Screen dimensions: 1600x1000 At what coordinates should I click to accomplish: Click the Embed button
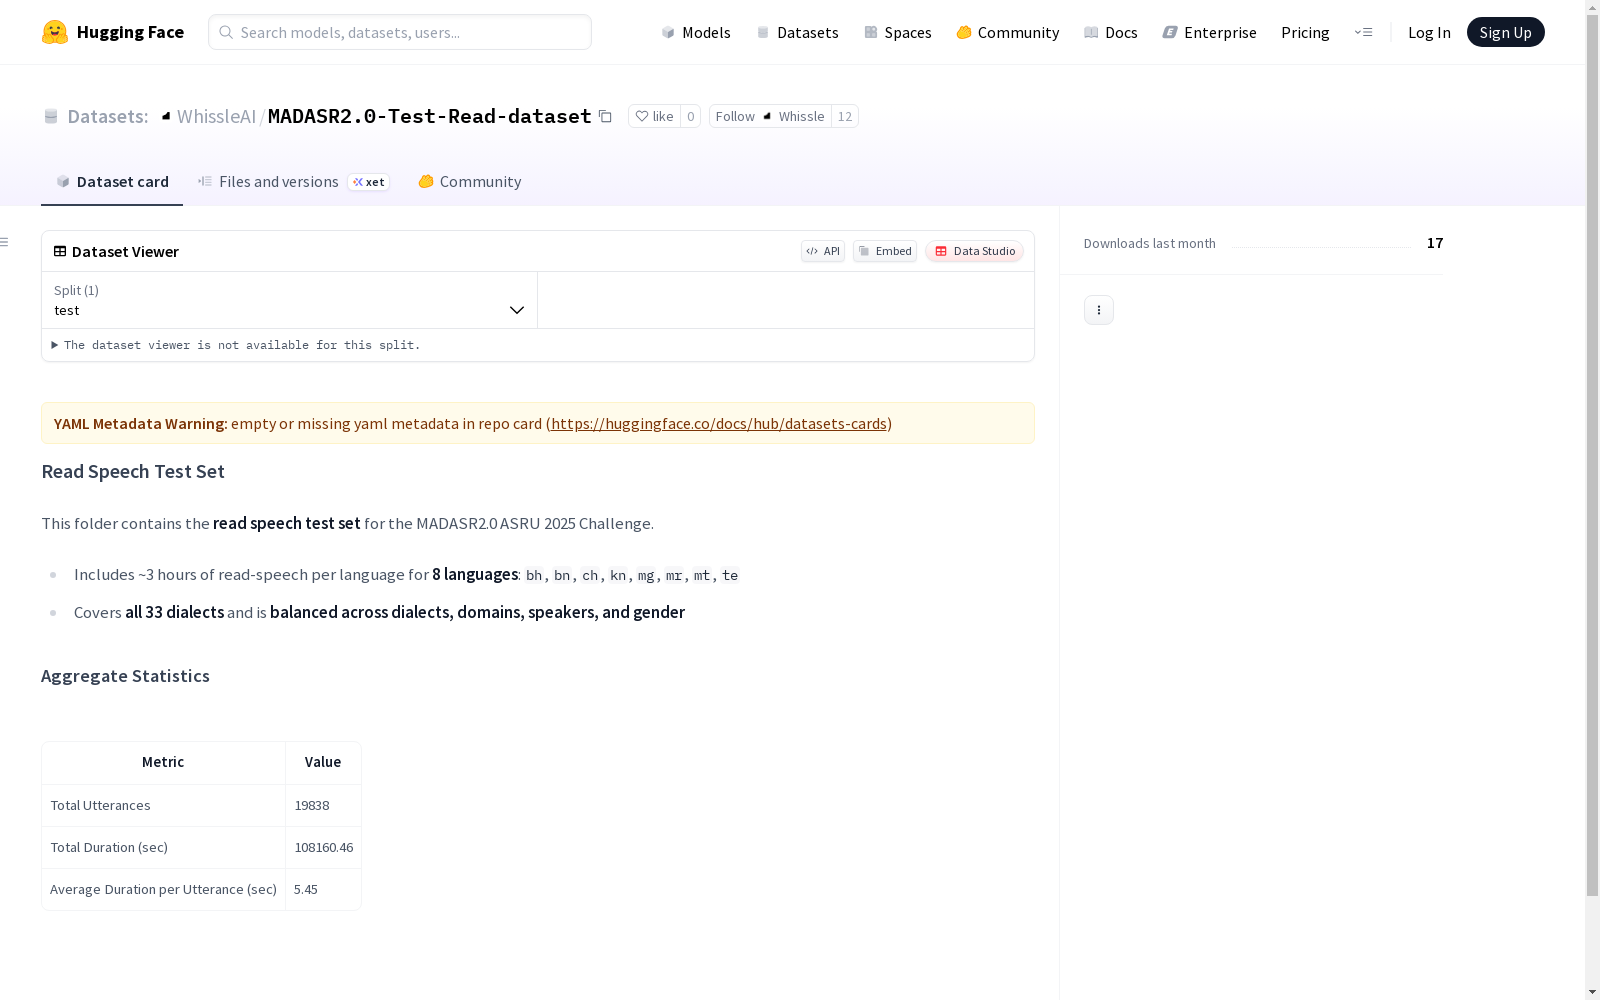point(885,251)
